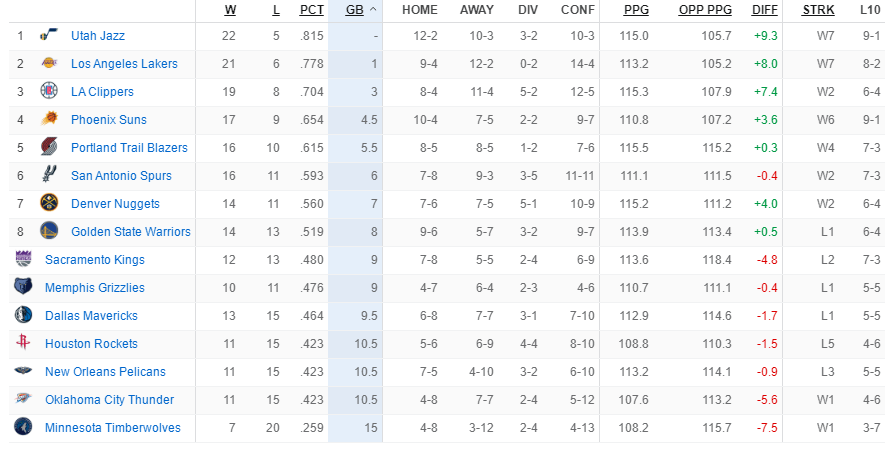
Task: Click the Houston Rockets logo icon
Action: [23, 344]
